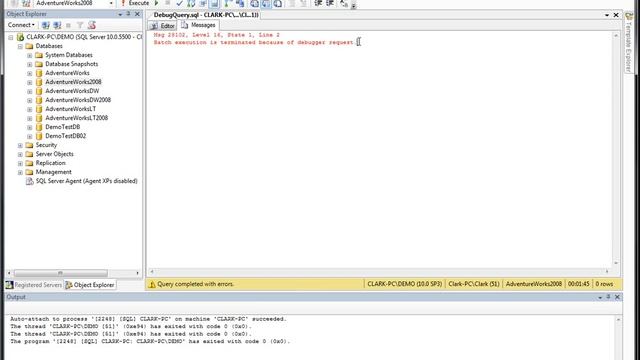Expand the Replication folder
Viewport: 640px width, 360px height.
tap(20, 163)
